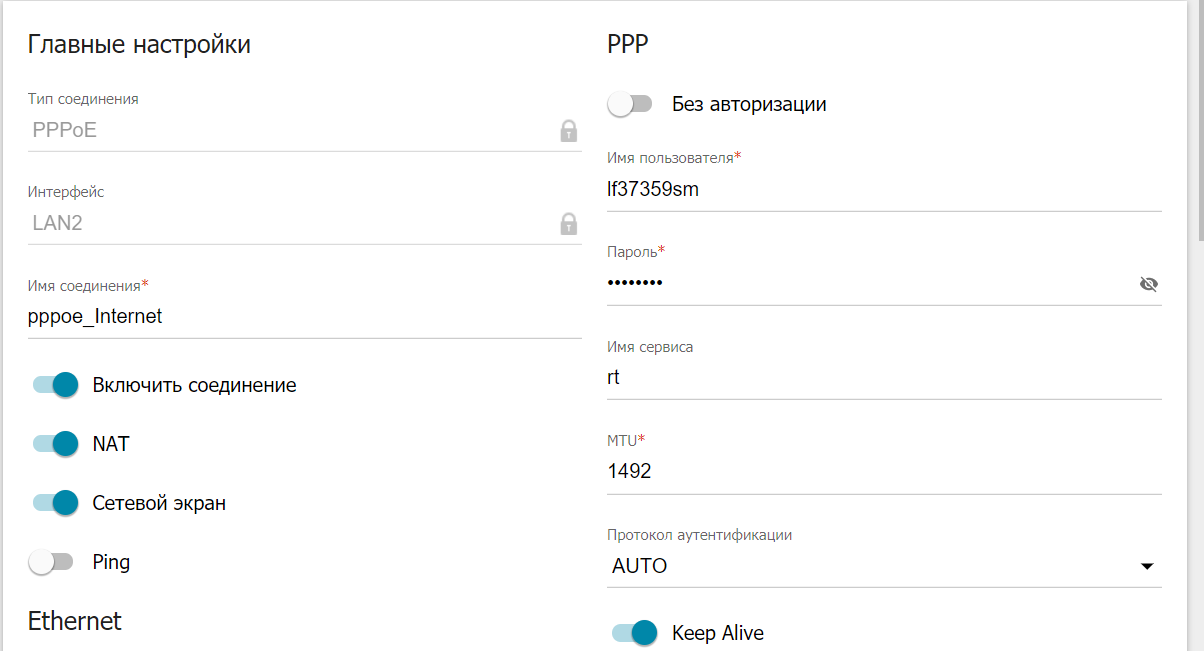Select the AUTO authentication protocol combo box

(x=884, y=566)
